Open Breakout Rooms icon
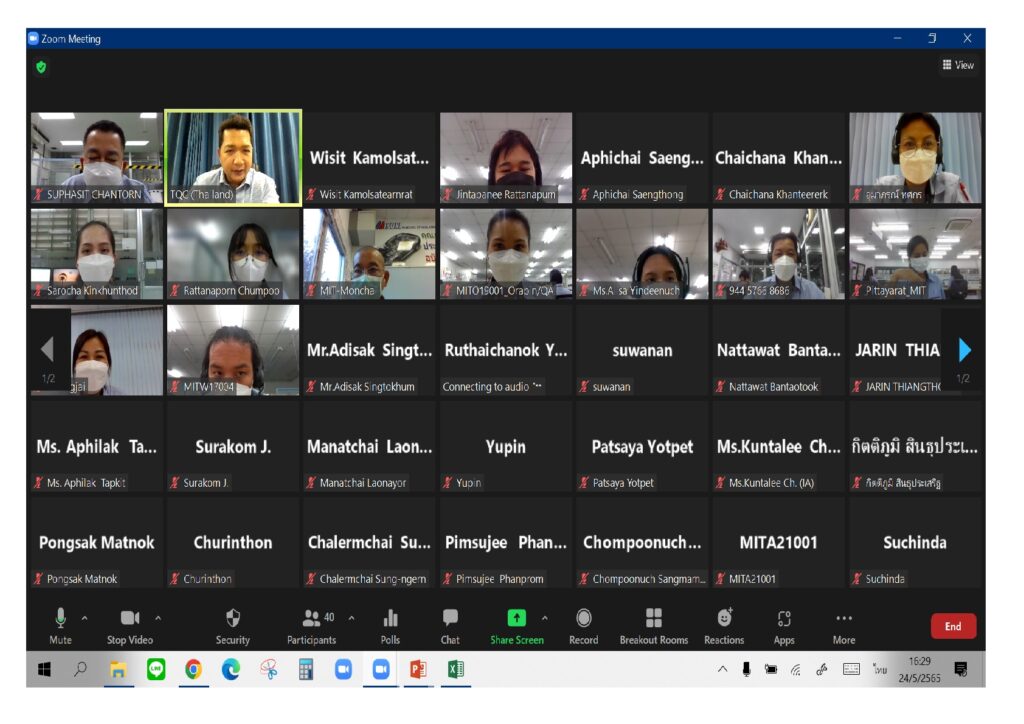This screenshot has width=1024, height=724. pyautogui.click(x=653, y=619)
